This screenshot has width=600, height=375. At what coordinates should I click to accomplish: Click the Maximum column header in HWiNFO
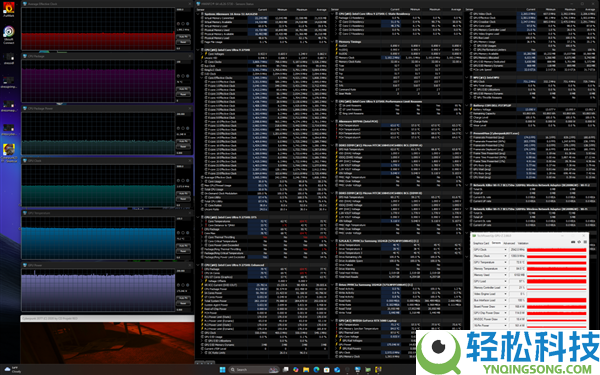click(x=302, y=10)
